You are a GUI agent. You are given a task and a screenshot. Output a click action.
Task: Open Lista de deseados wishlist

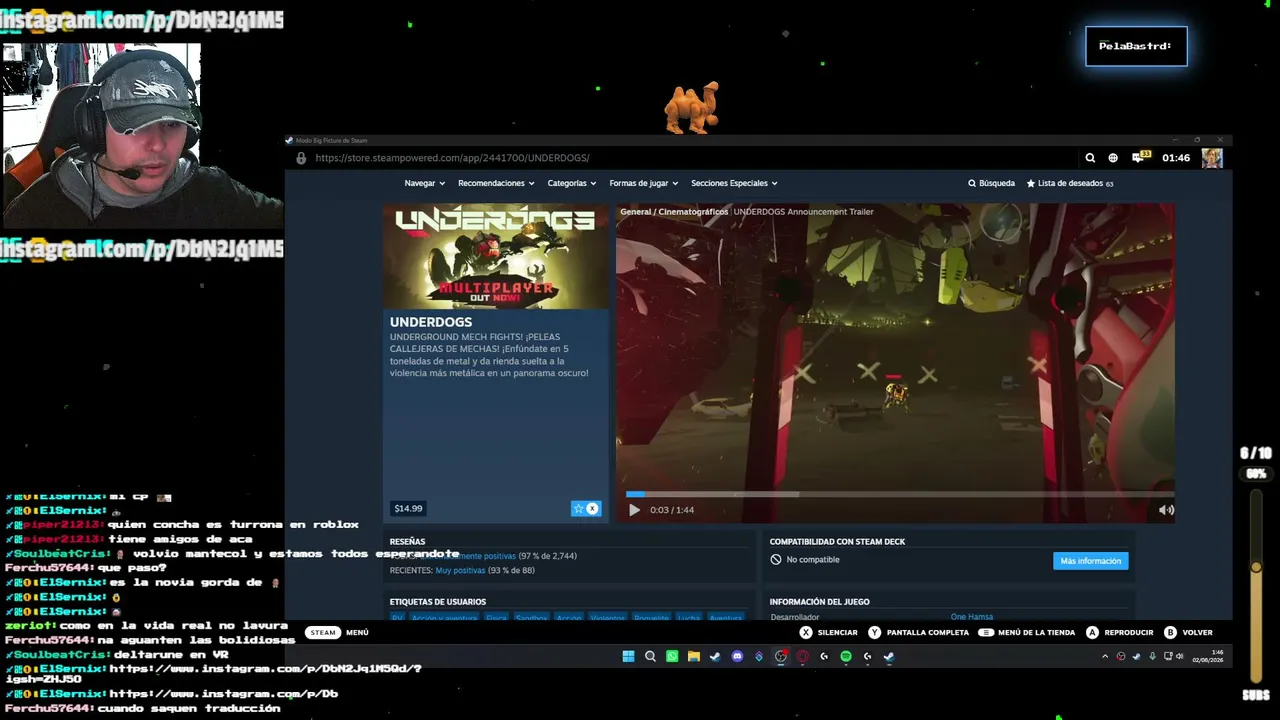click(1070, 183)
